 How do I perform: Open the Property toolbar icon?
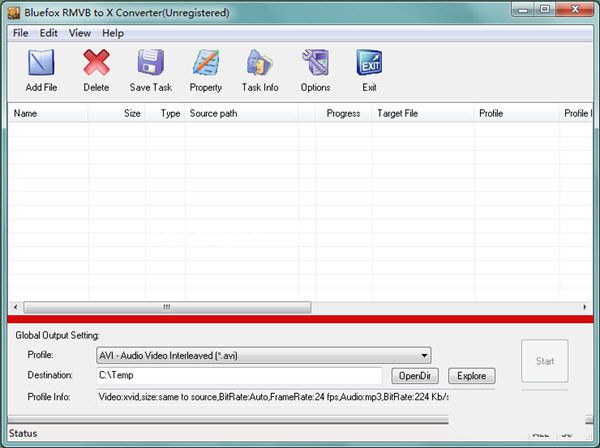click(206, 62)
